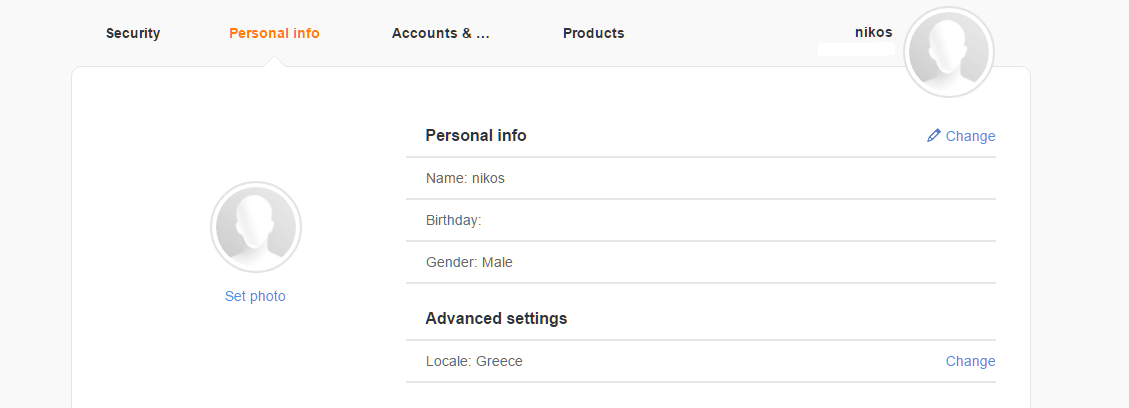The width and height of the screenshot is (1129, 408).
Task: Click Change link for Locale setting
Action: coord(970,361)
